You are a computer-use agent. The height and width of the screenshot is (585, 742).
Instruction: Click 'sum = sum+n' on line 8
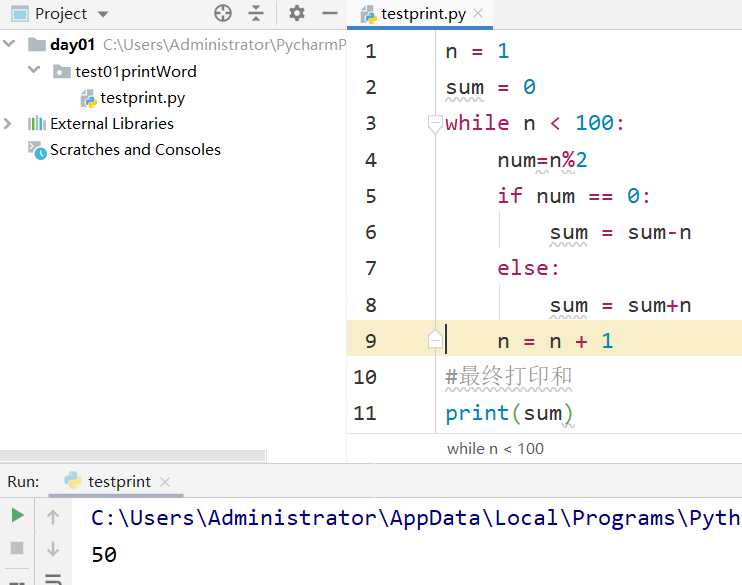click(620, 305)
